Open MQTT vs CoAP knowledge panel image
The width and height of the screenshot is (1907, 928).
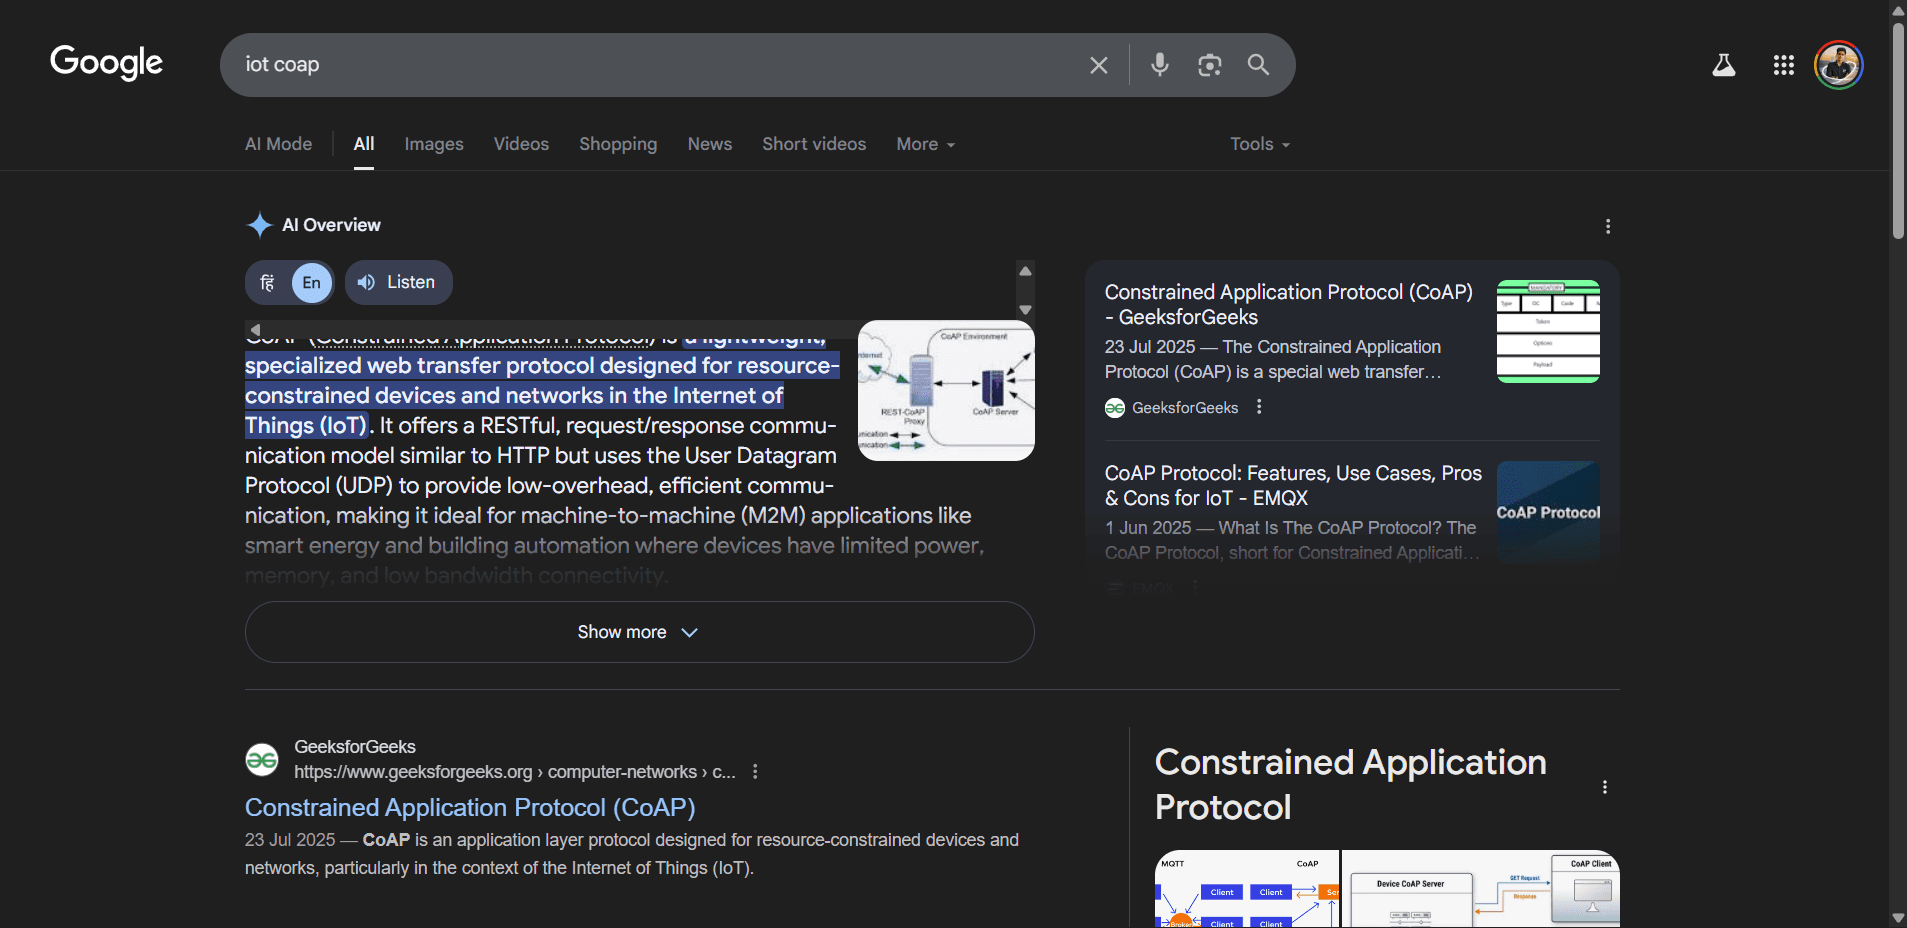coord(1247,889)
